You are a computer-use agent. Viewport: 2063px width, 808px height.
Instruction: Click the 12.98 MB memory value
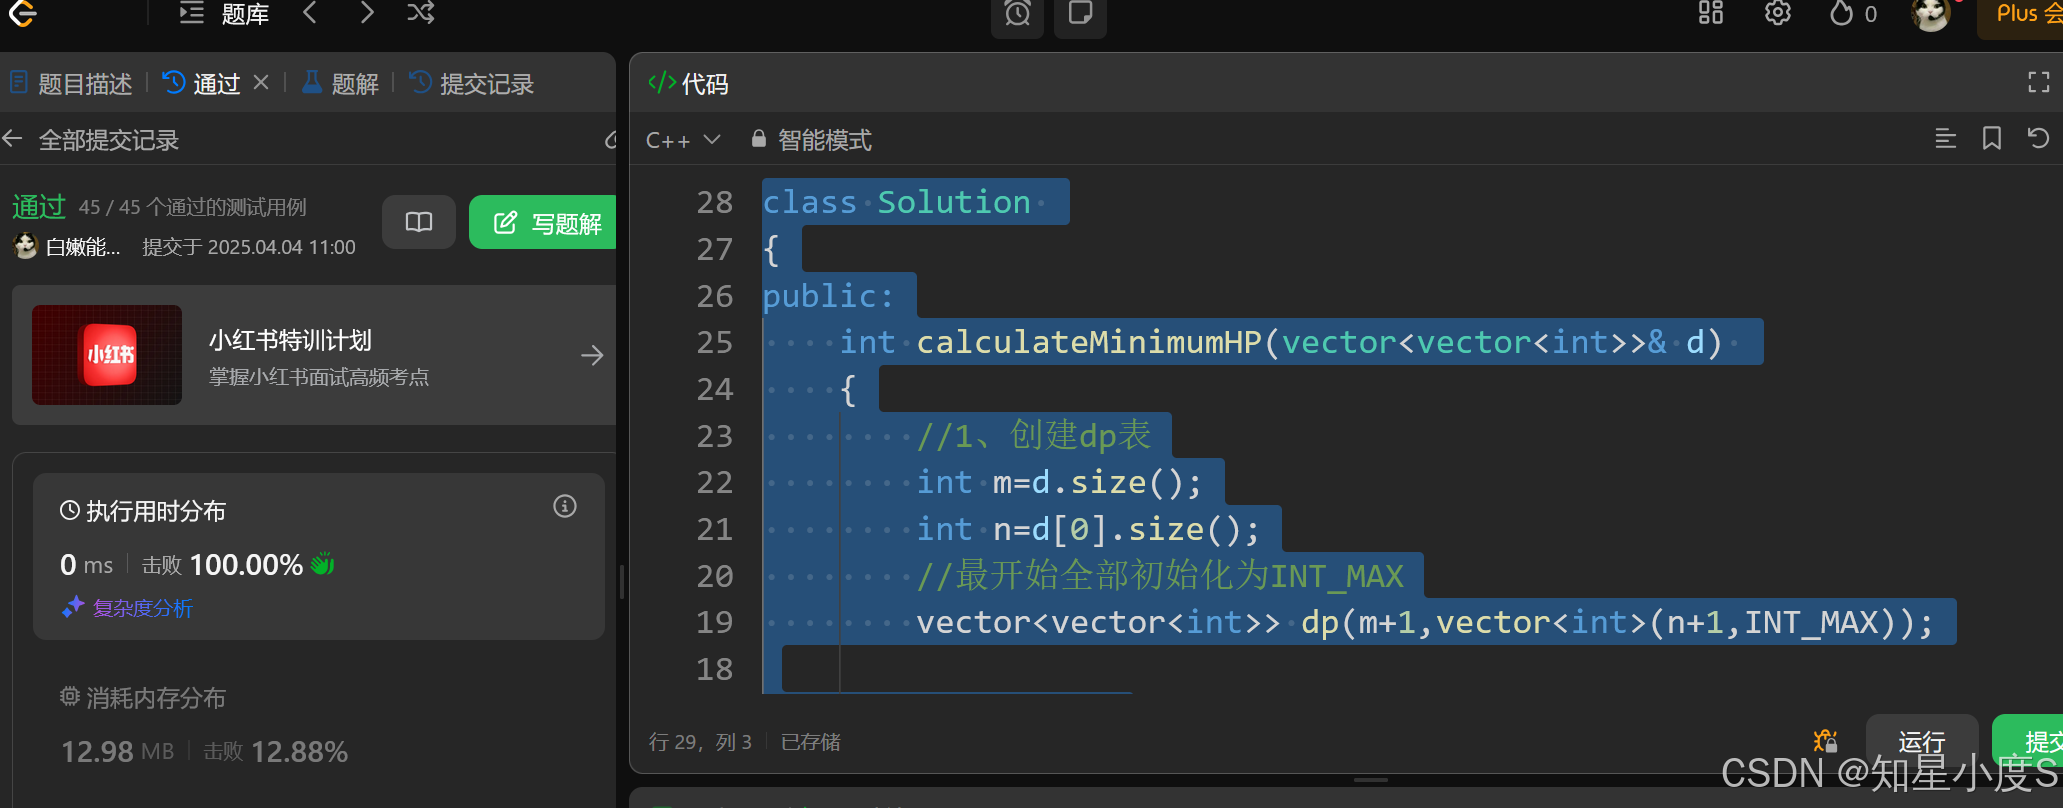118,751
